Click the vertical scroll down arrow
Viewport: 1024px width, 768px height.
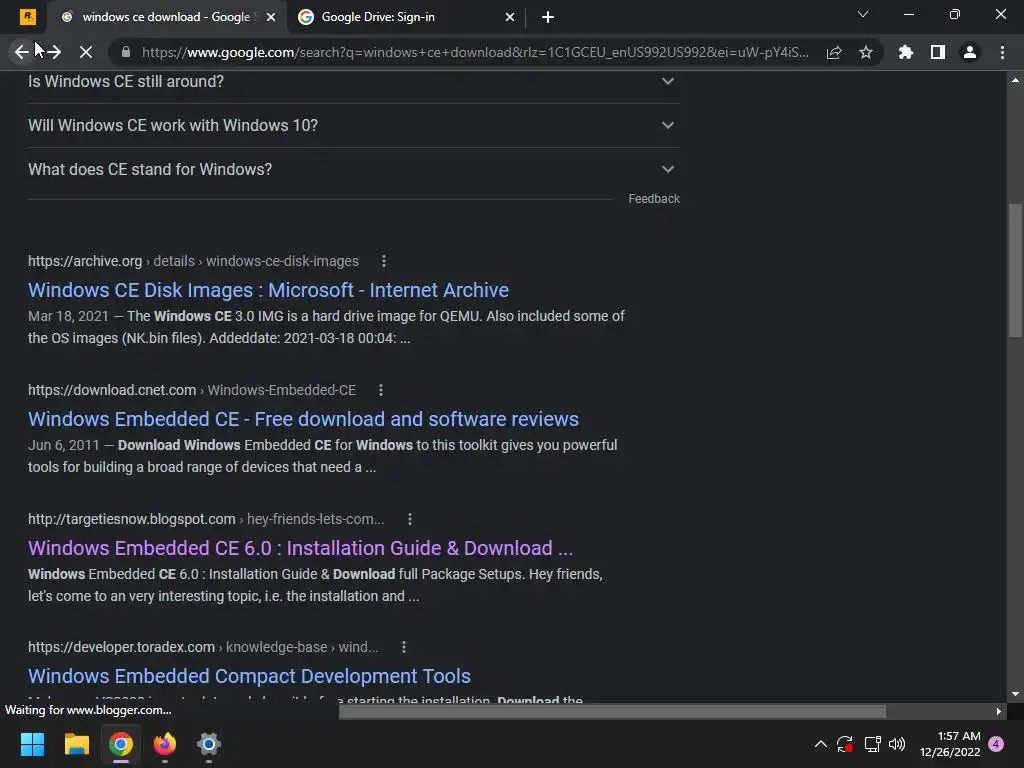coord(1015,694)
